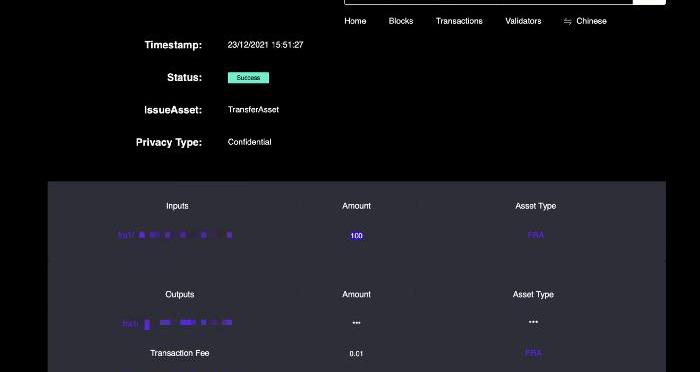700x372 pixels.
Task: Click the TransferAsset operation value
Action: pyautogui.click(x=253, y=109)
